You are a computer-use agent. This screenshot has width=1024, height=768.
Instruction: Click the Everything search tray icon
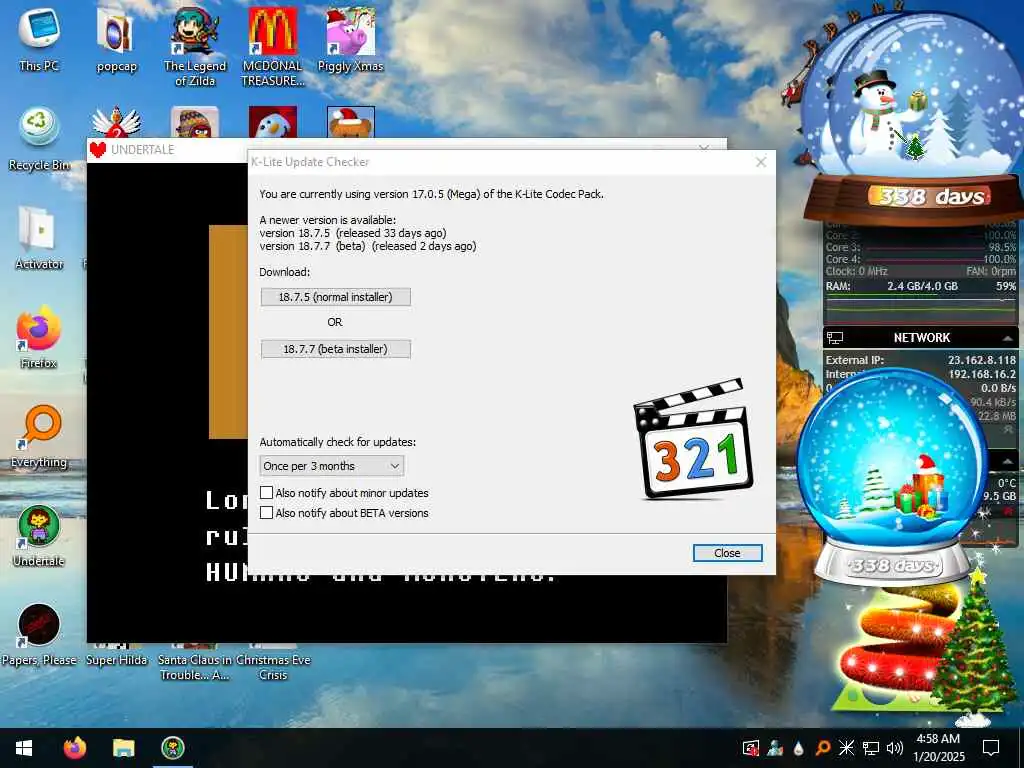(822, 748)
